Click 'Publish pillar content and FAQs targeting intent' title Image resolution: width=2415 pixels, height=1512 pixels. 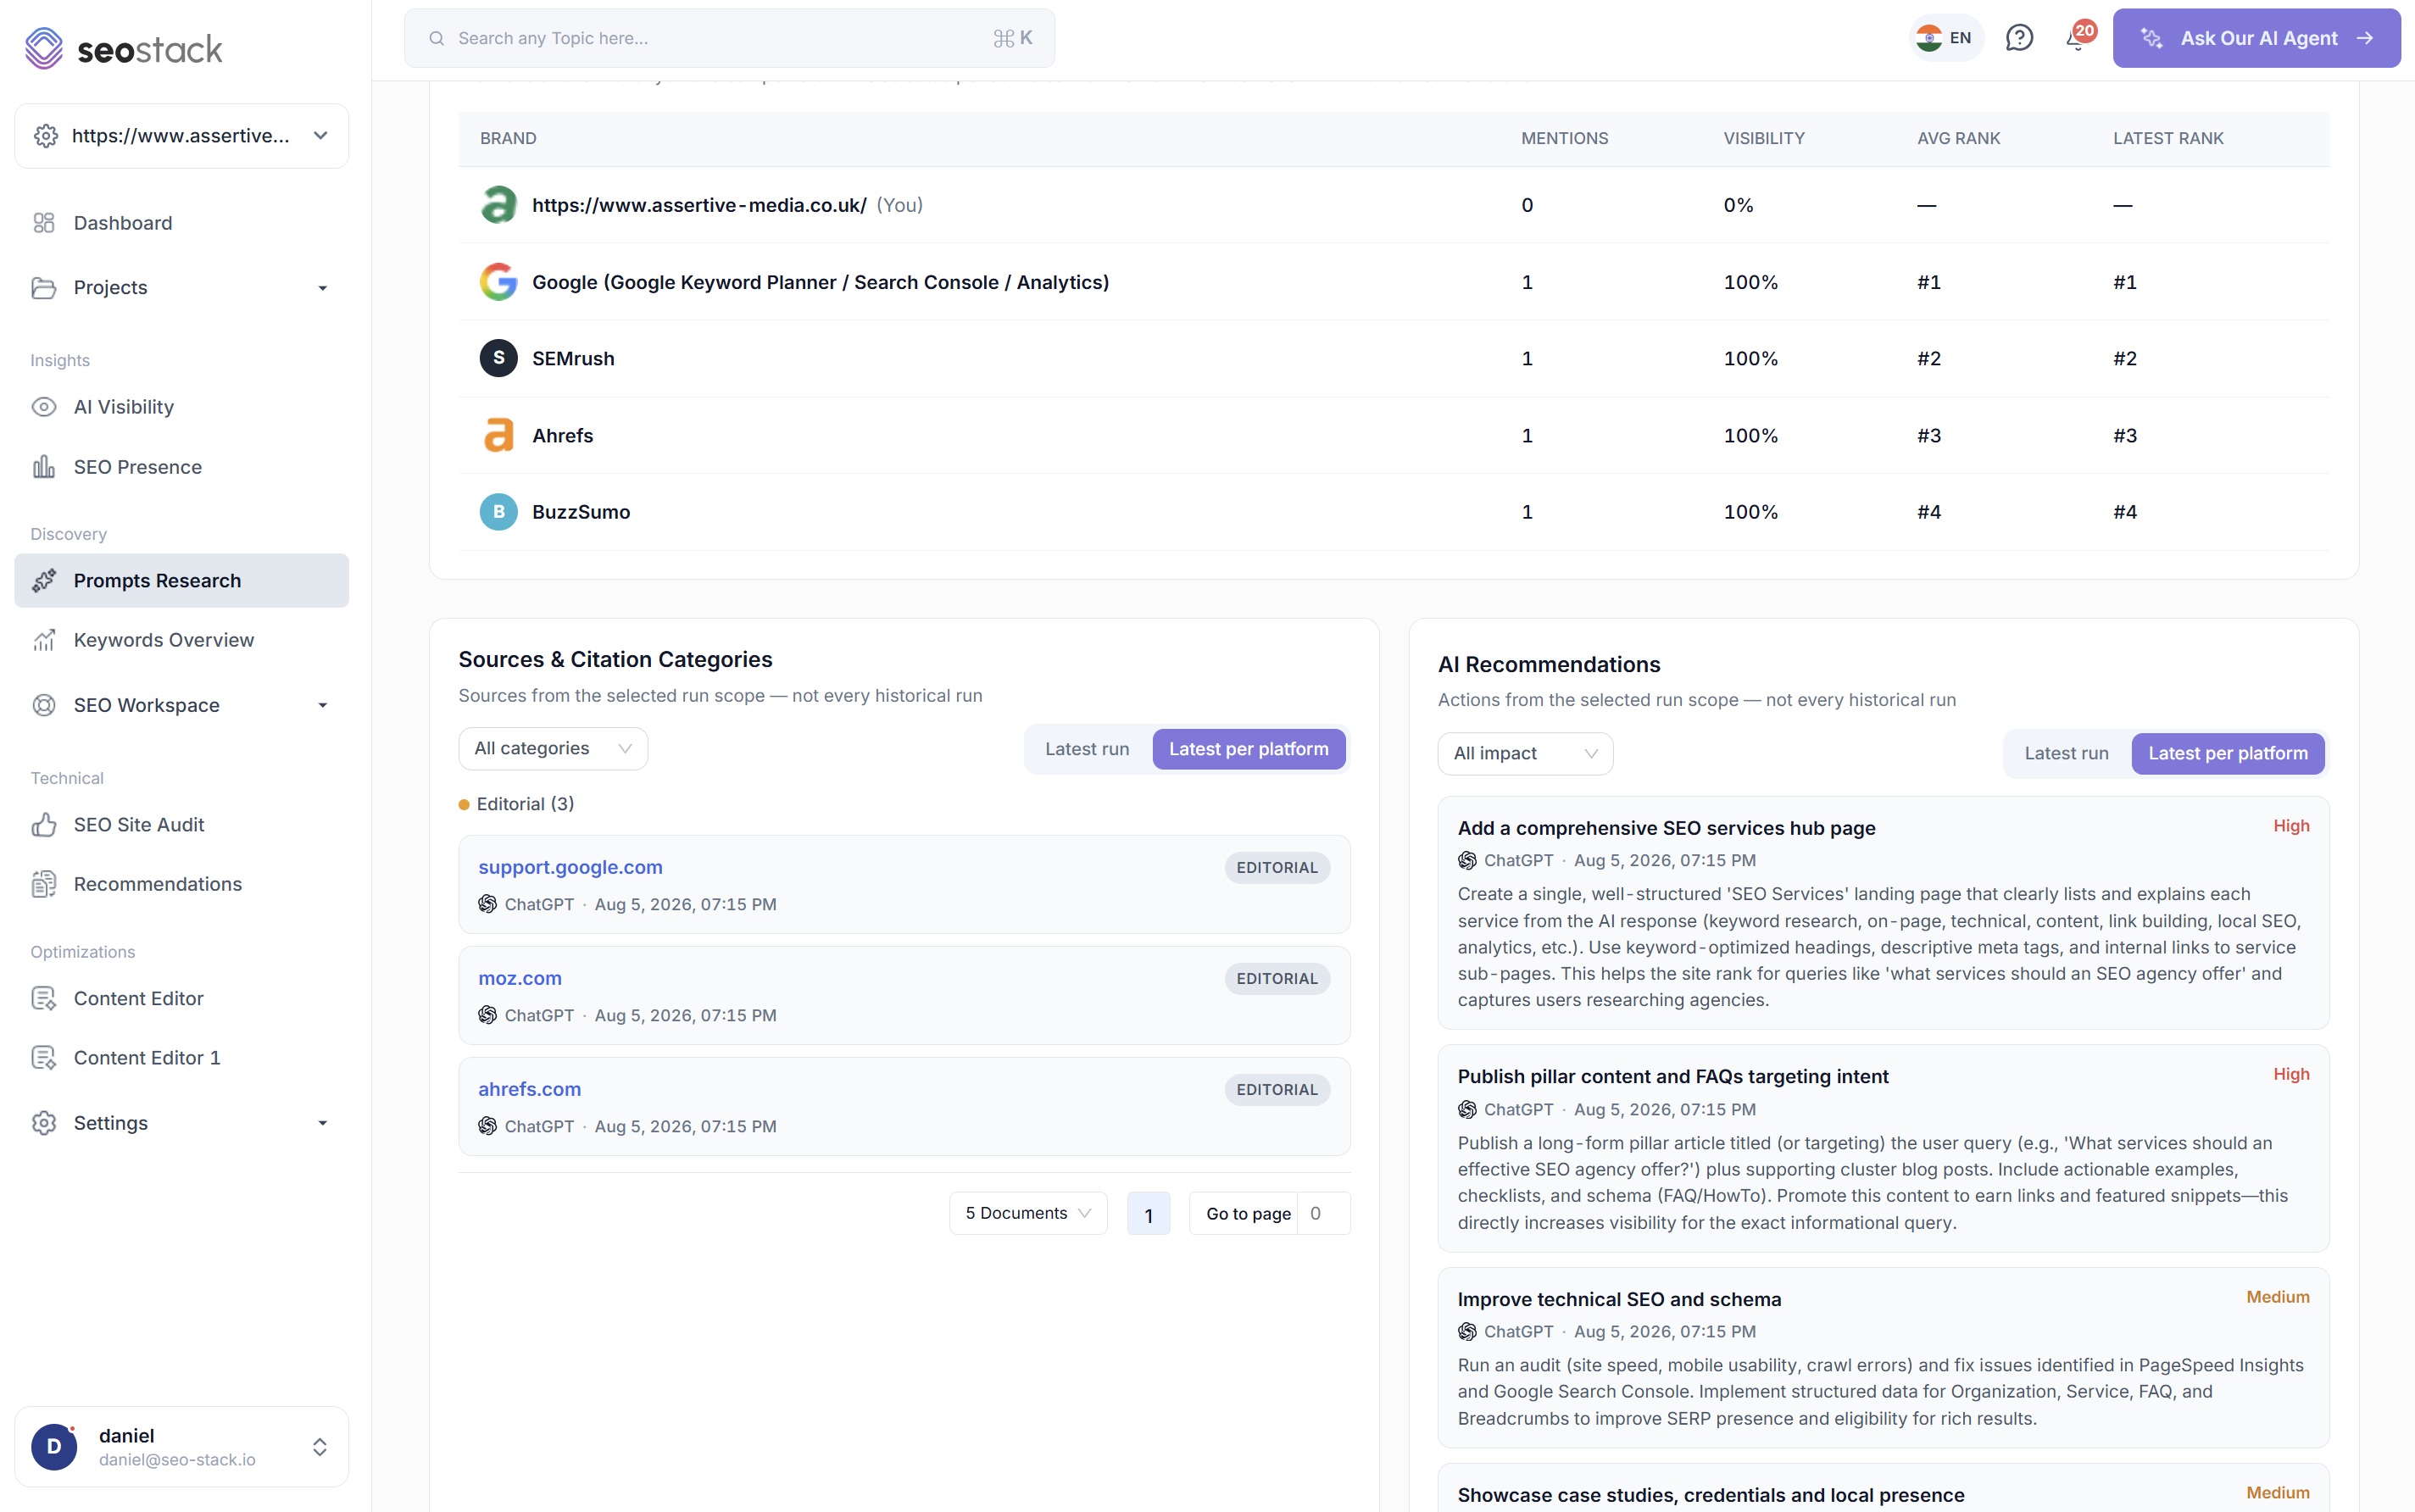1672,1076
